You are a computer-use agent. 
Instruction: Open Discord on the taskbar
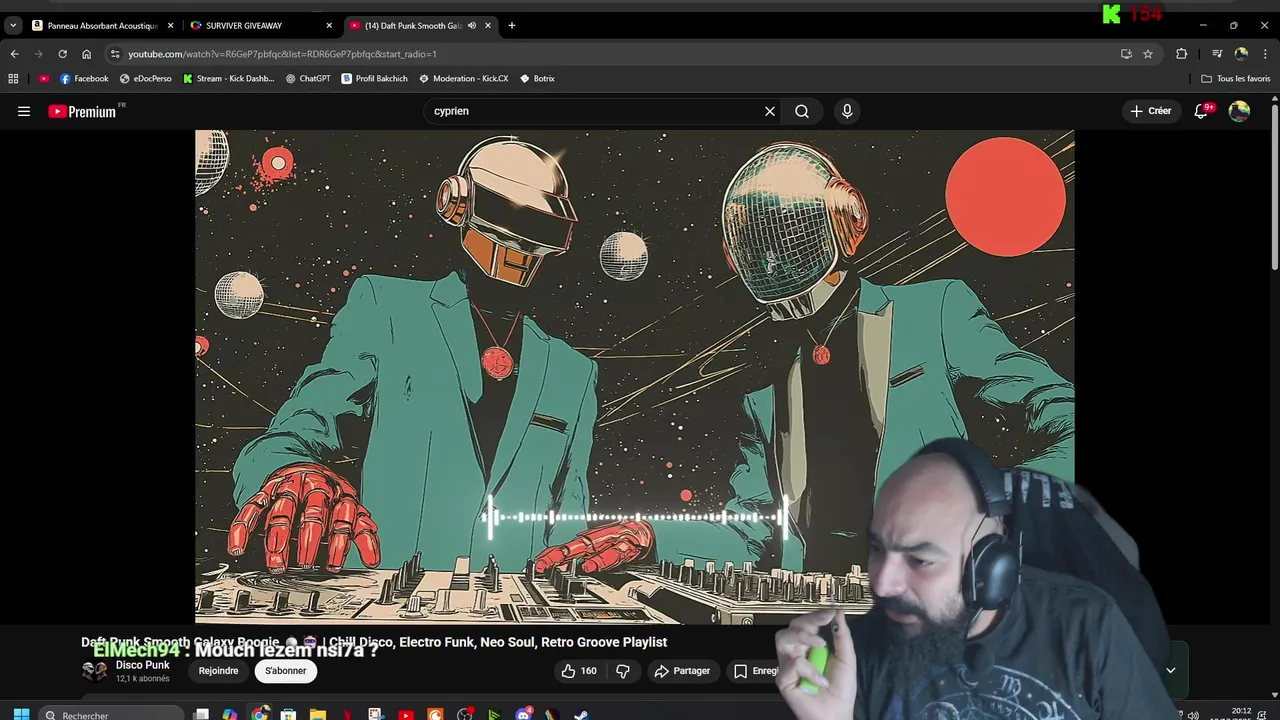pos(523,714)
